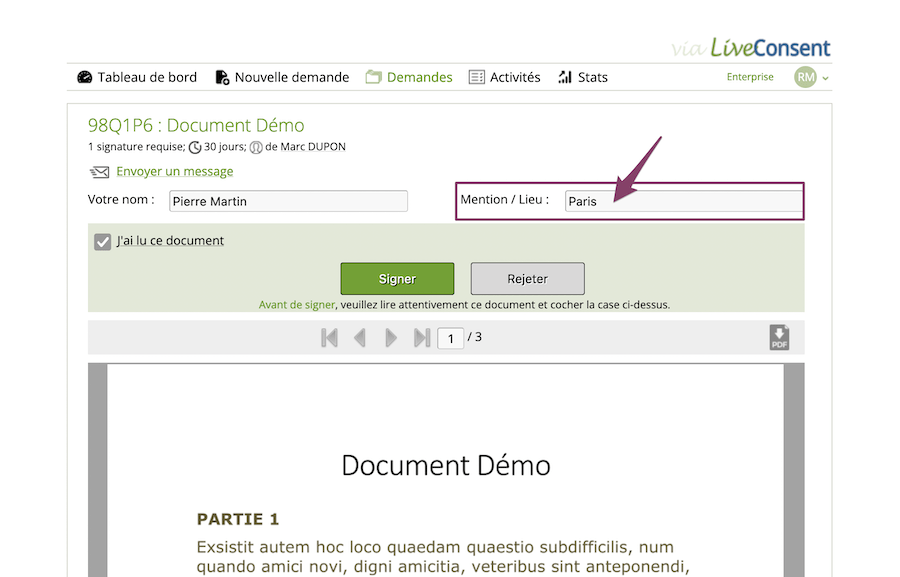Open the Activités menu item
This screenshot has width=900, height=577.
coord(514,77)
